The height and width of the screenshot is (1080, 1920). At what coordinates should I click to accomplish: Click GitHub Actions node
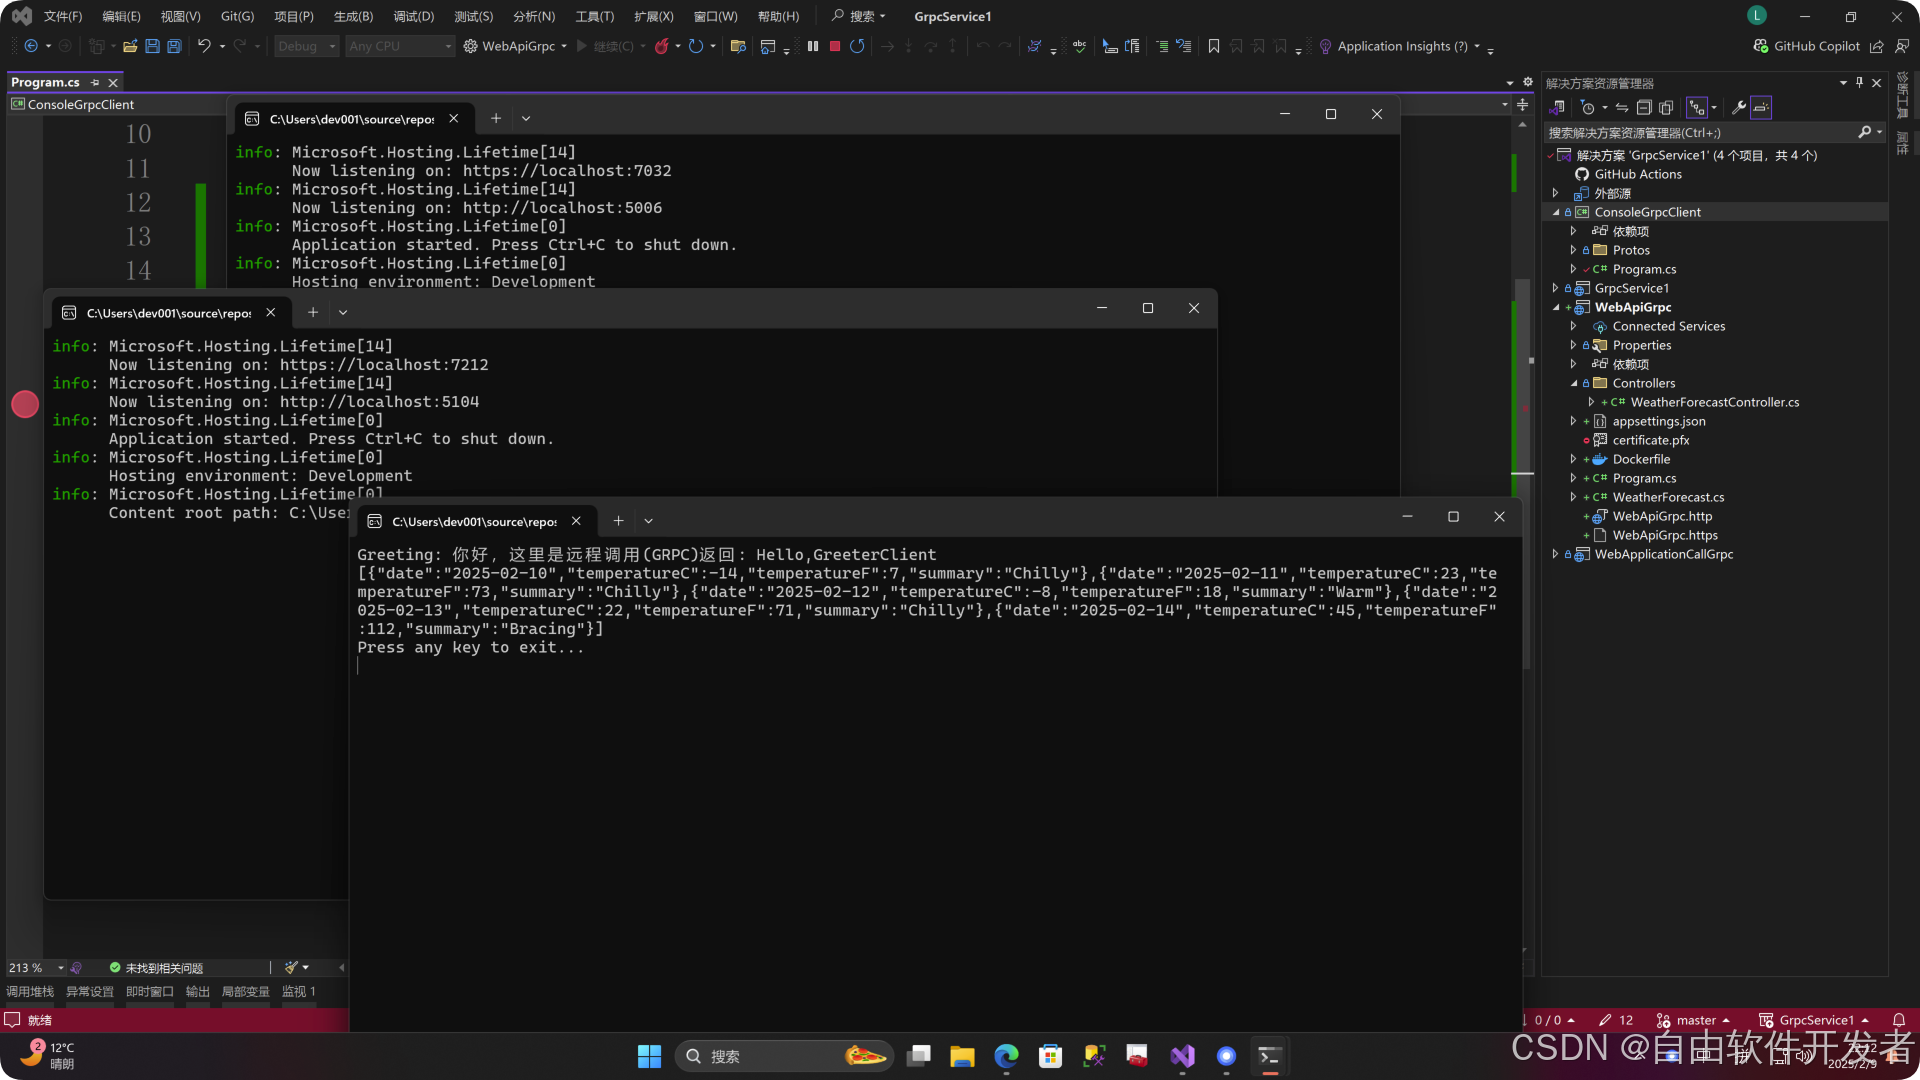tap(1637, 174)
